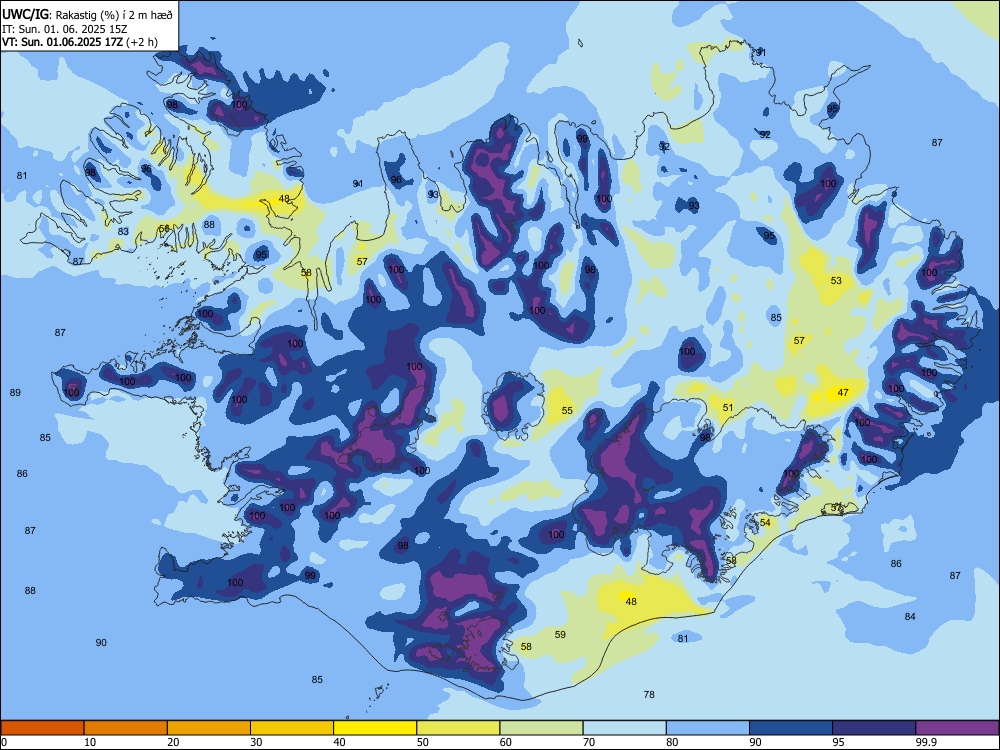Click the humidity value '84' over the sea
Viewport: 1000px width, 750px height.
(x=910, y=616)
